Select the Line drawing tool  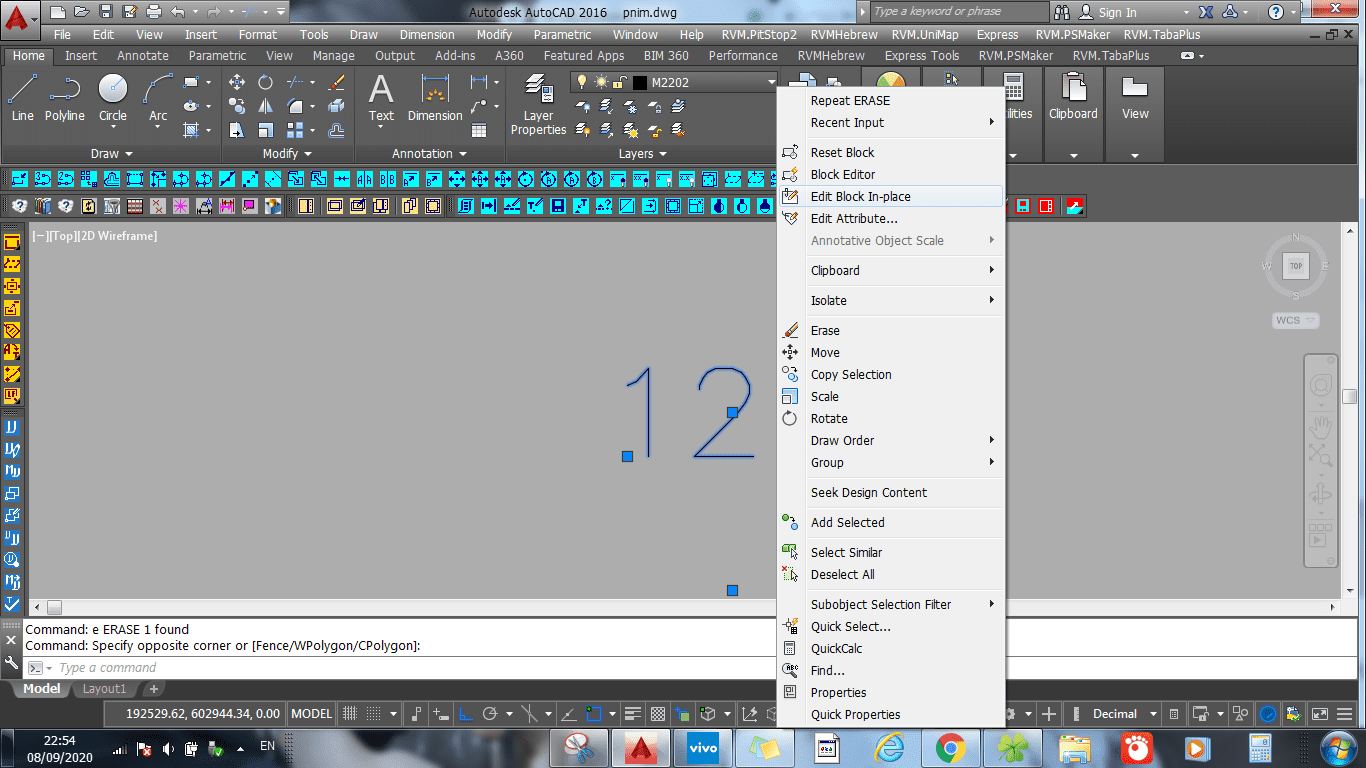[x=22, y=98]
